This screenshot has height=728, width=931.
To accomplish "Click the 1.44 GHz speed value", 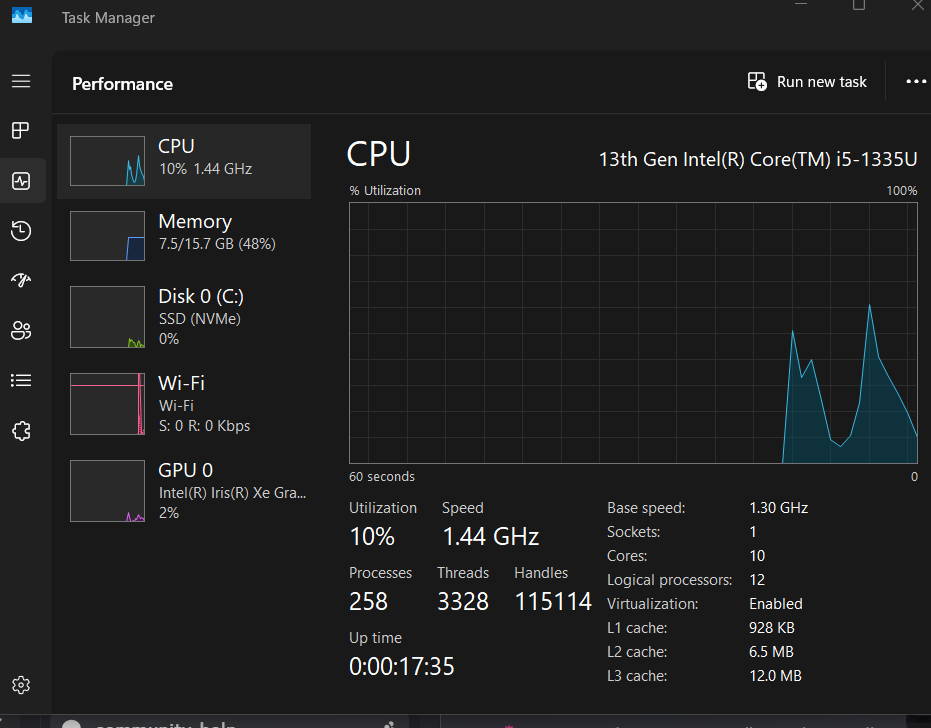I will [x=490, y=537].
